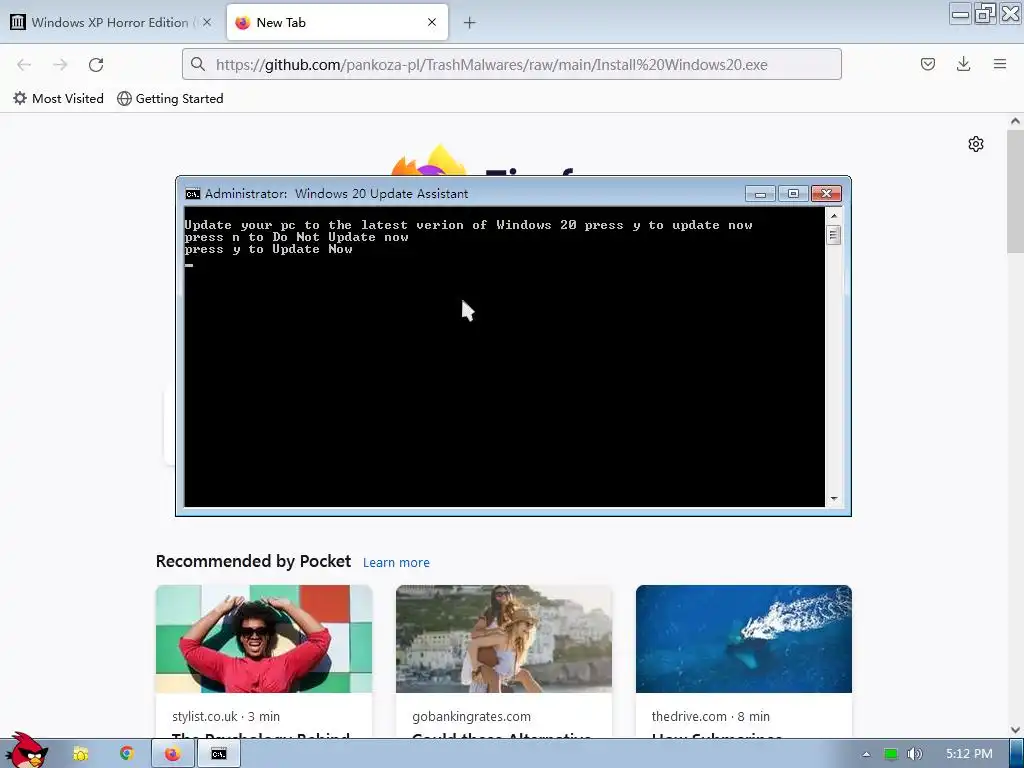Click the browser page scrollbar thumb
Image resolution: width=1024 pixels, height=768 pixels.
(1015, 191)
